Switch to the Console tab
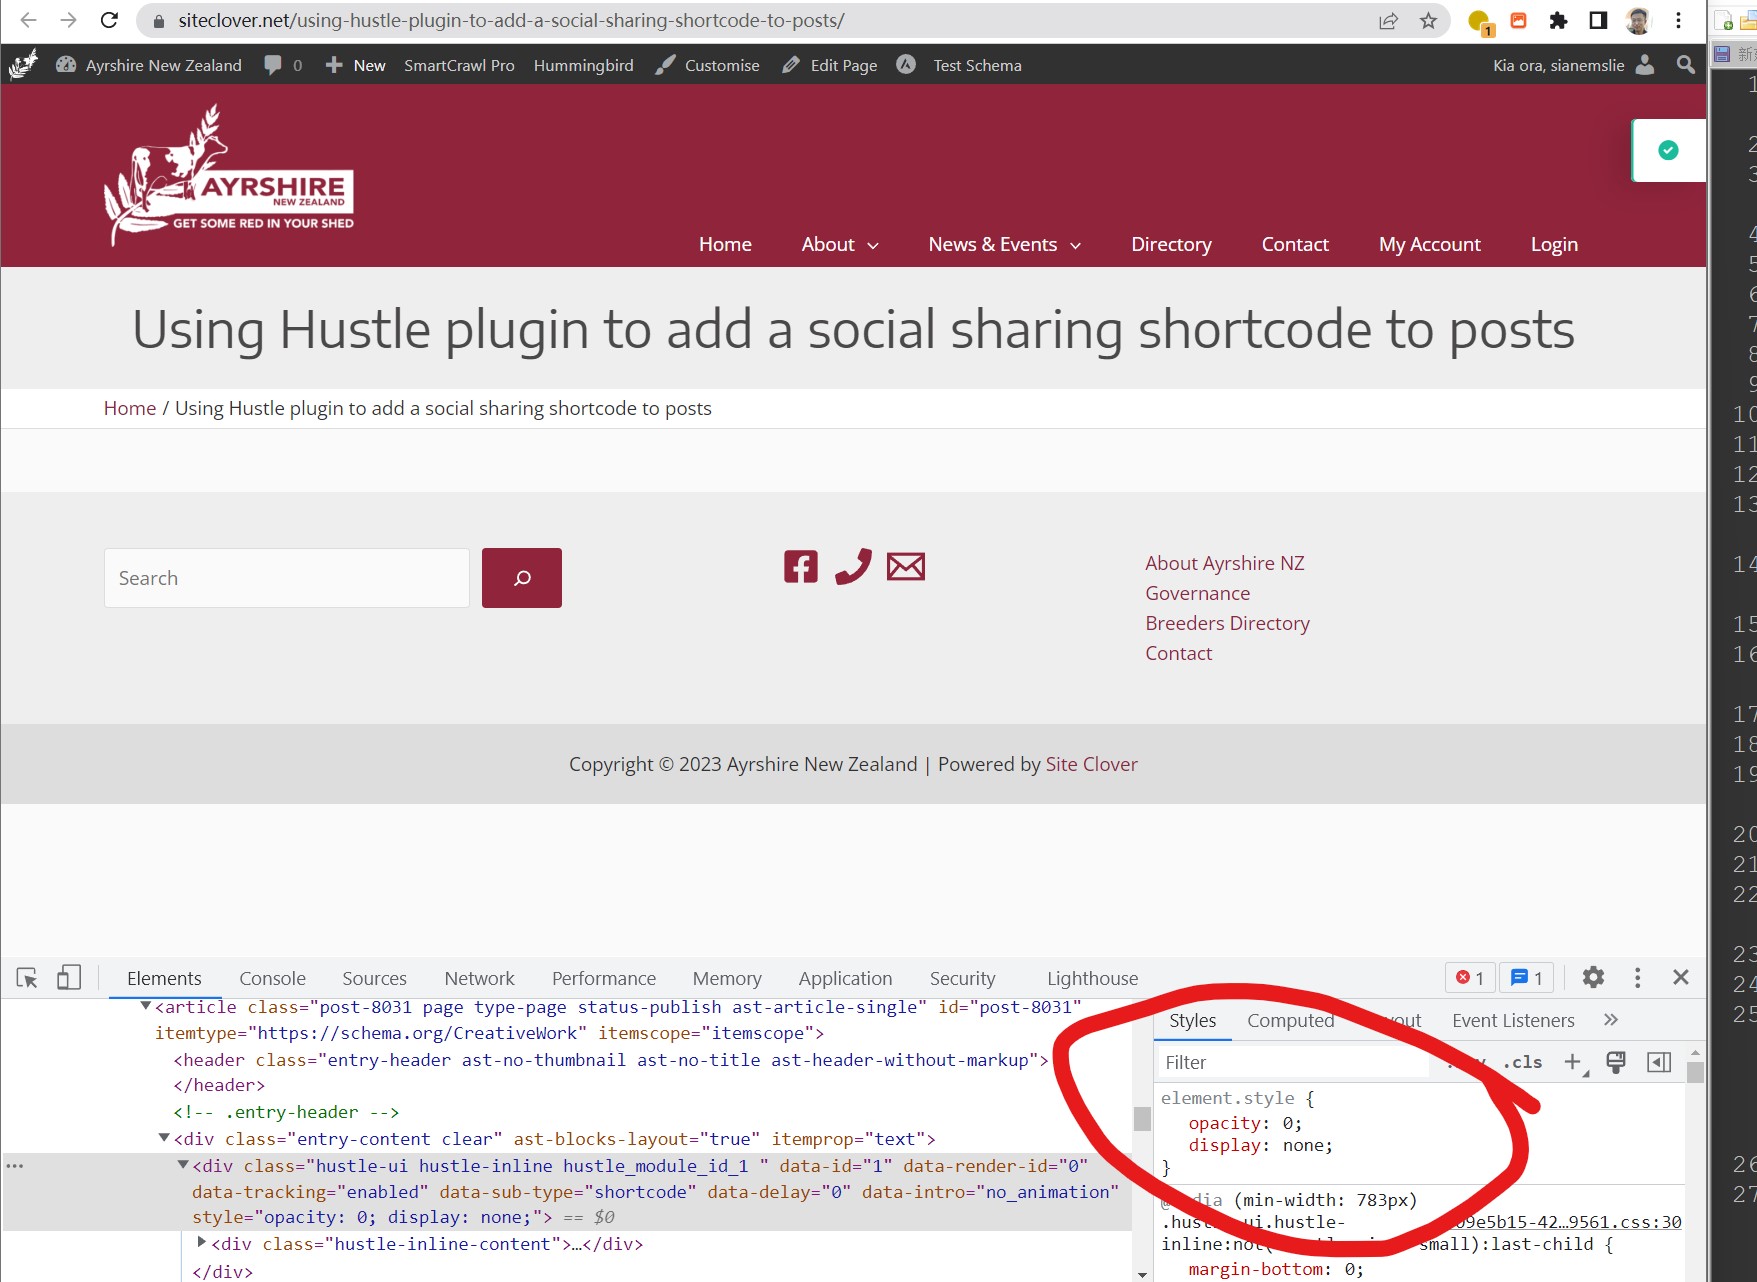This screenshot has width=1757, height=1282. click(272, 979)
